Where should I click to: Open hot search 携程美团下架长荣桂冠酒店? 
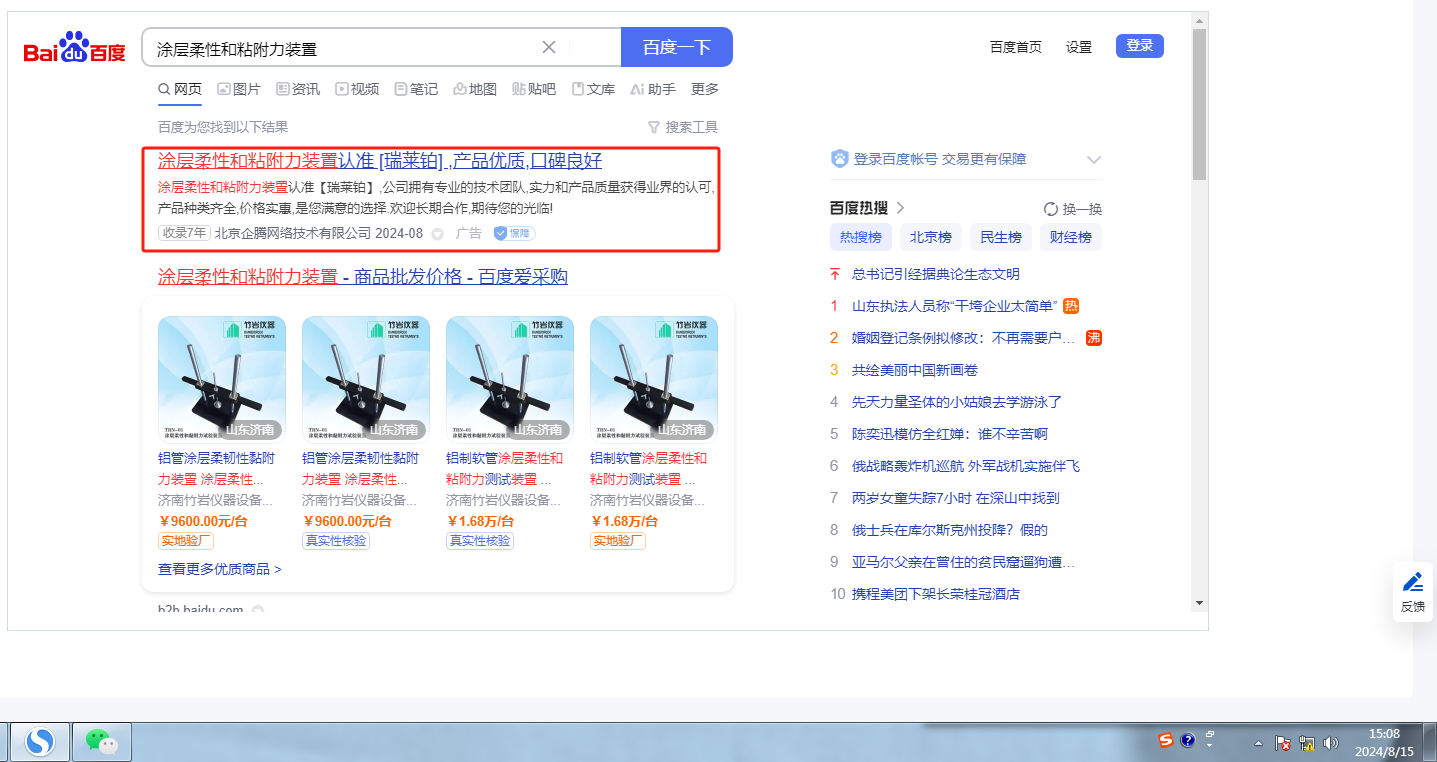pos(936,594)
